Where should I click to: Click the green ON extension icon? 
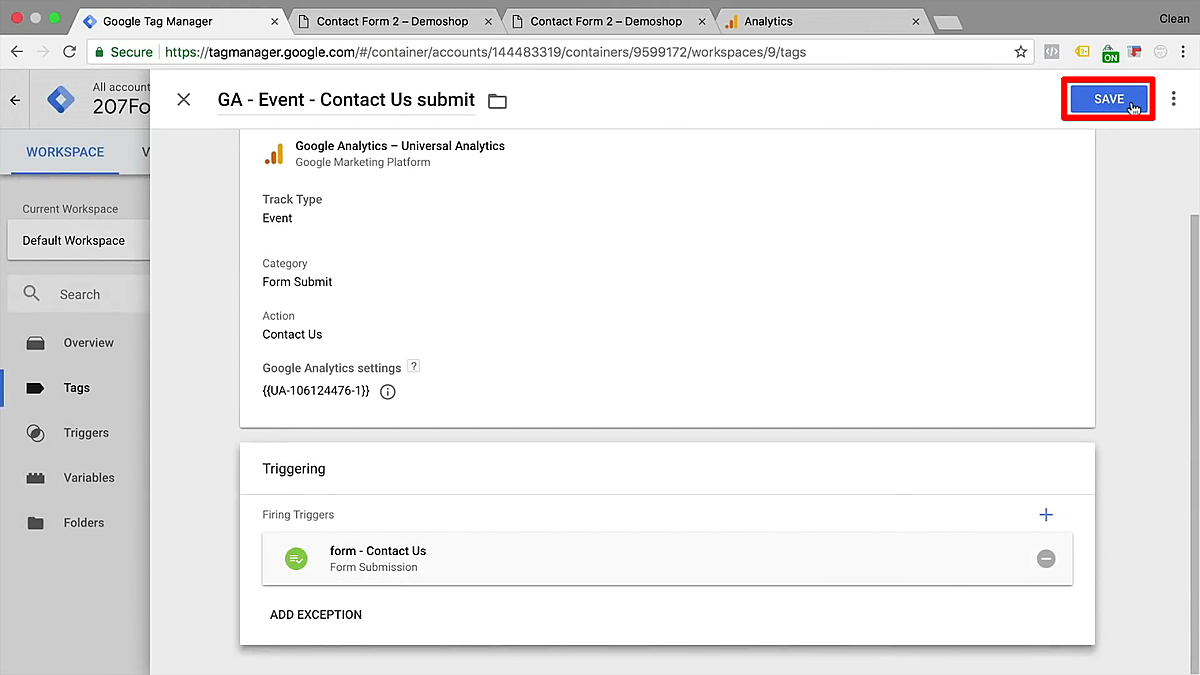1110,53
